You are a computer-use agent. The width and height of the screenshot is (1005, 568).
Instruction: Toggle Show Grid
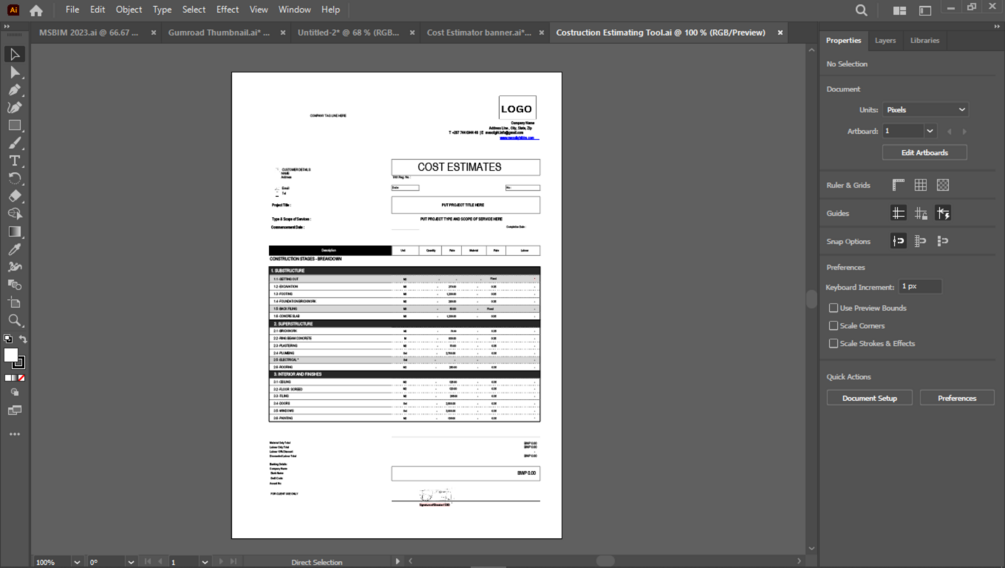(x=920, y=185)
